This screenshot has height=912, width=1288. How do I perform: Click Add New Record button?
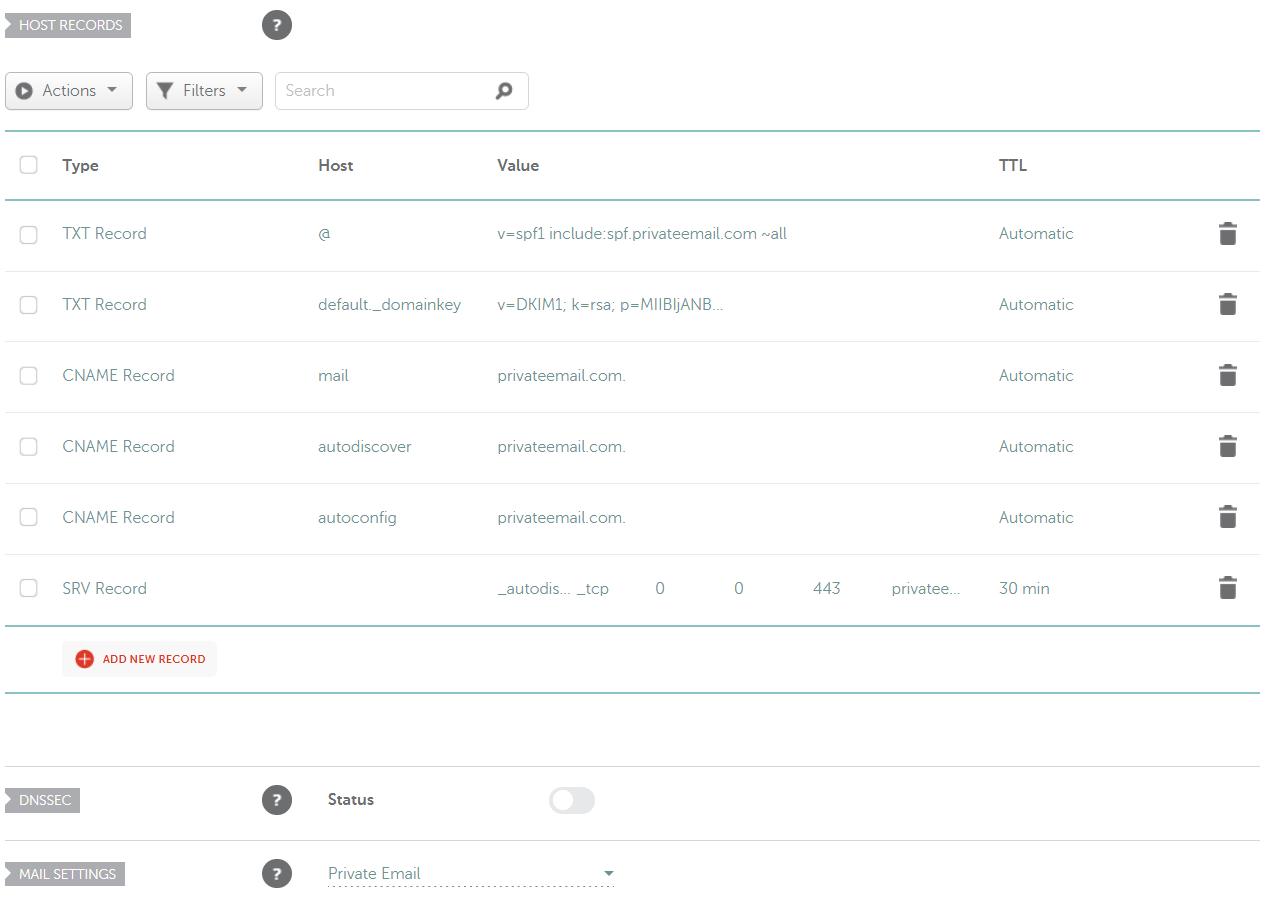pyautogui.click(x=139, y=659)
